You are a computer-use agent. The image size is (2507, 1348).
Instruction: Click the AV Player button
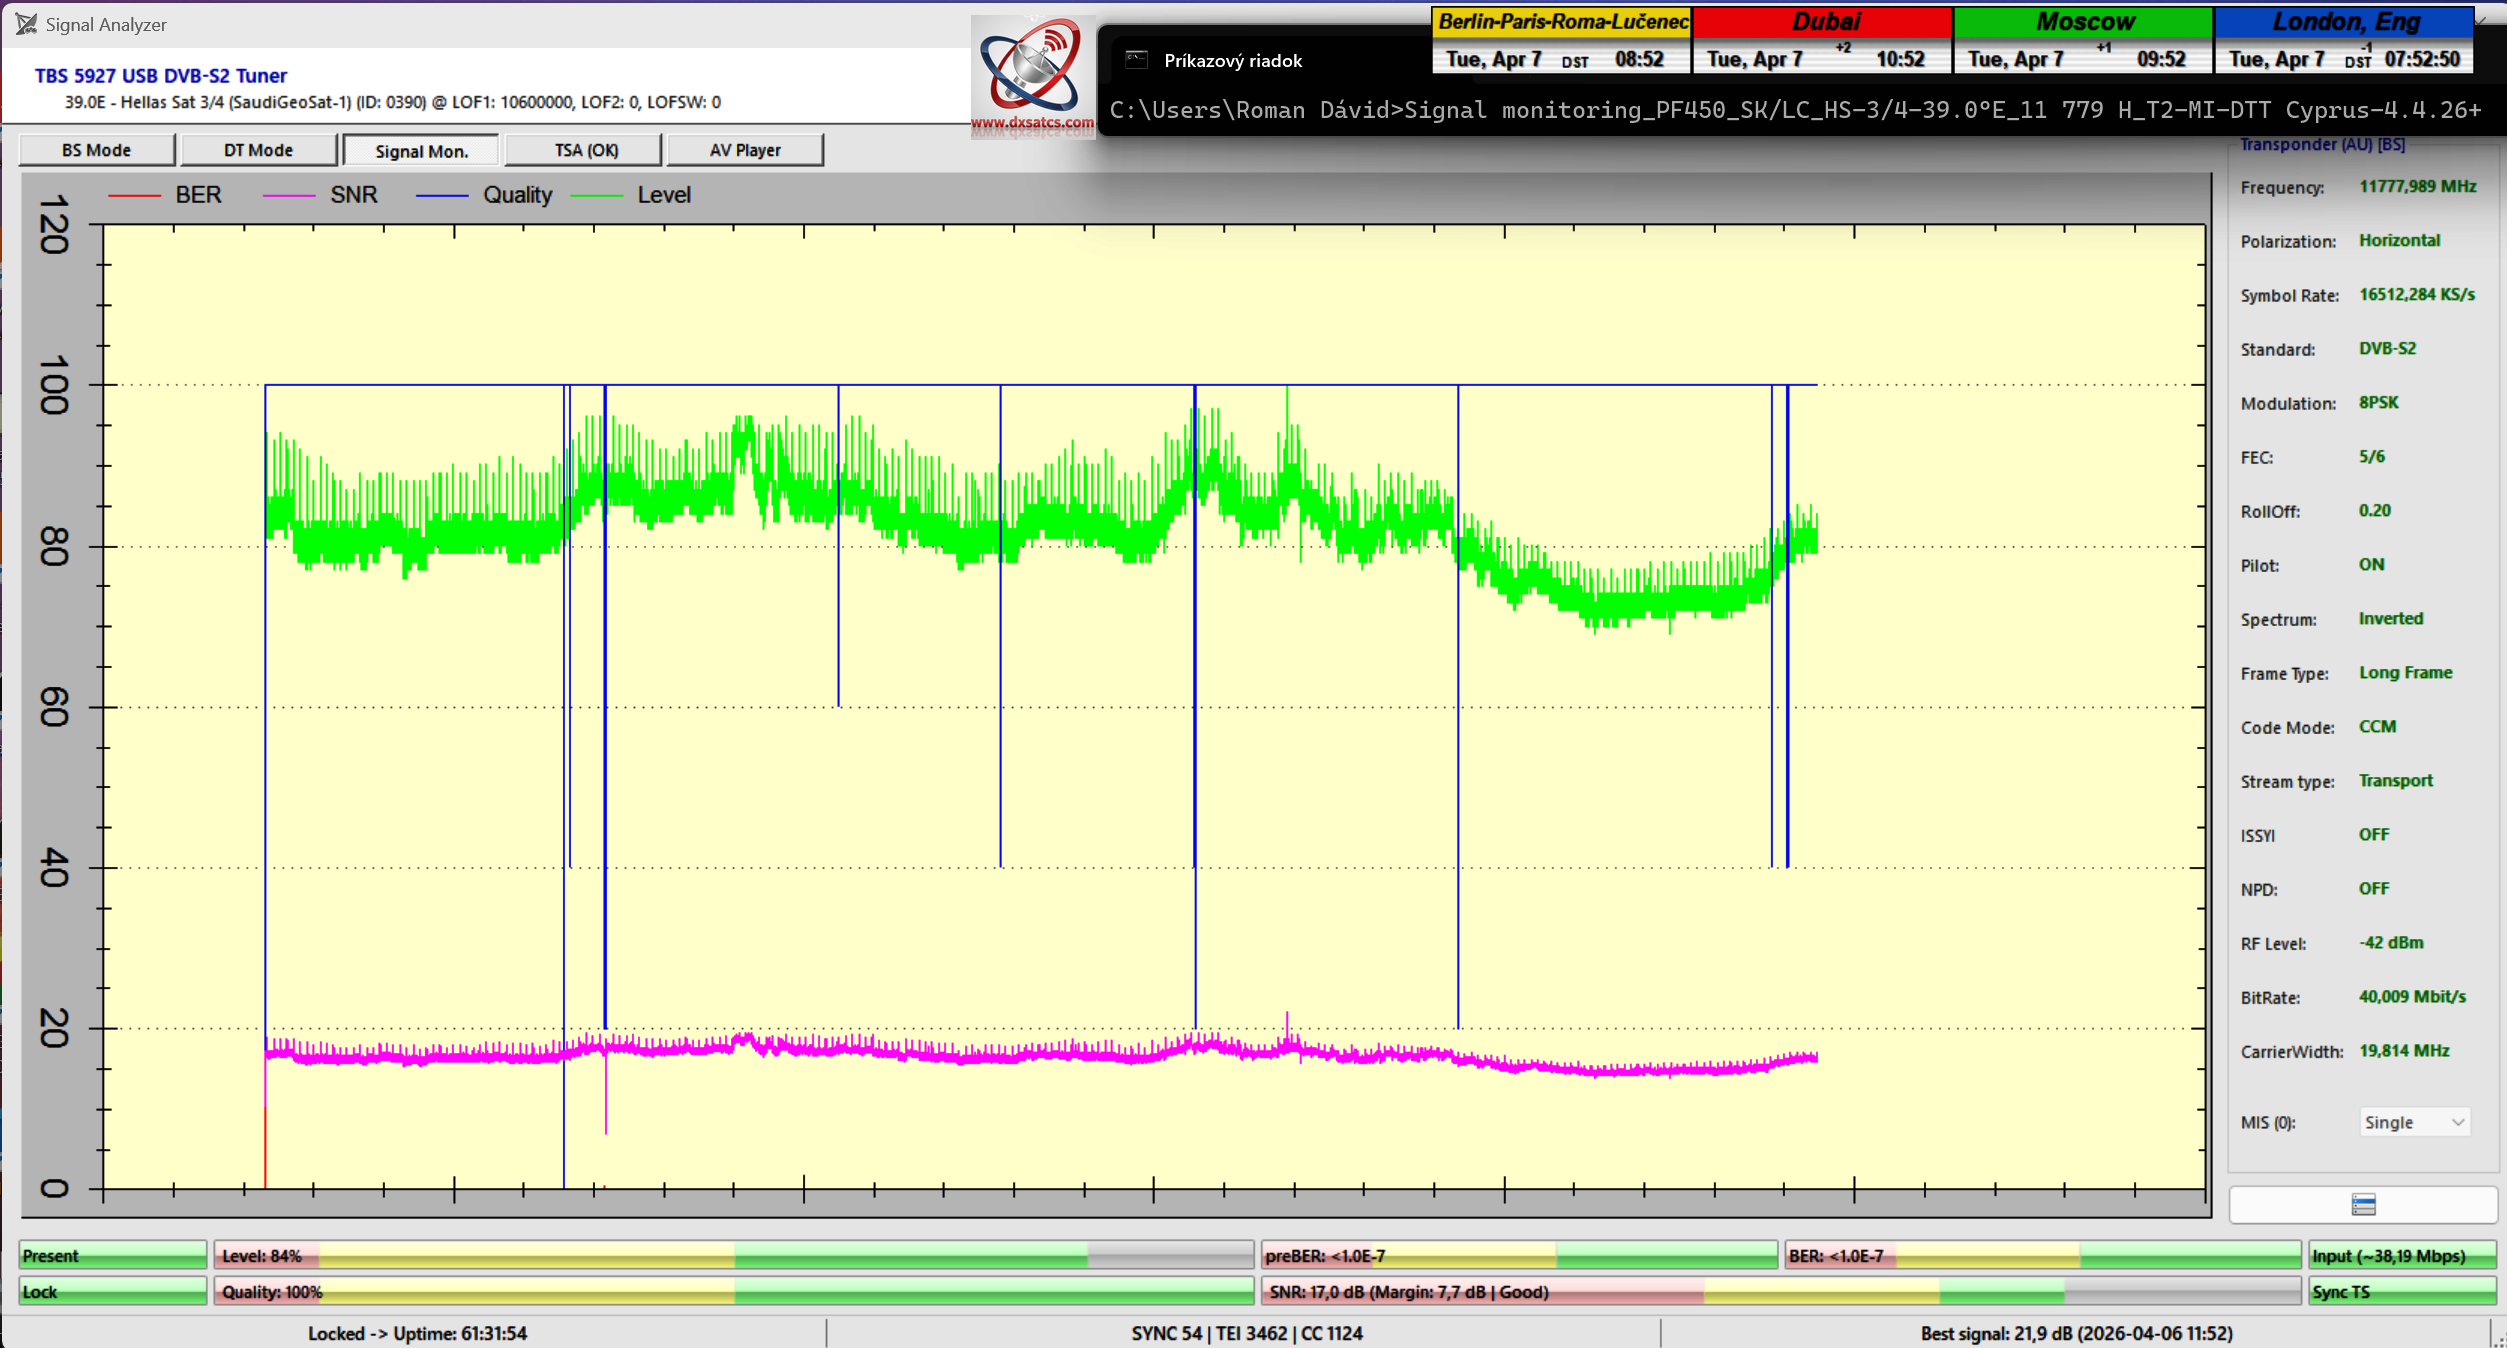coord(745,150)
